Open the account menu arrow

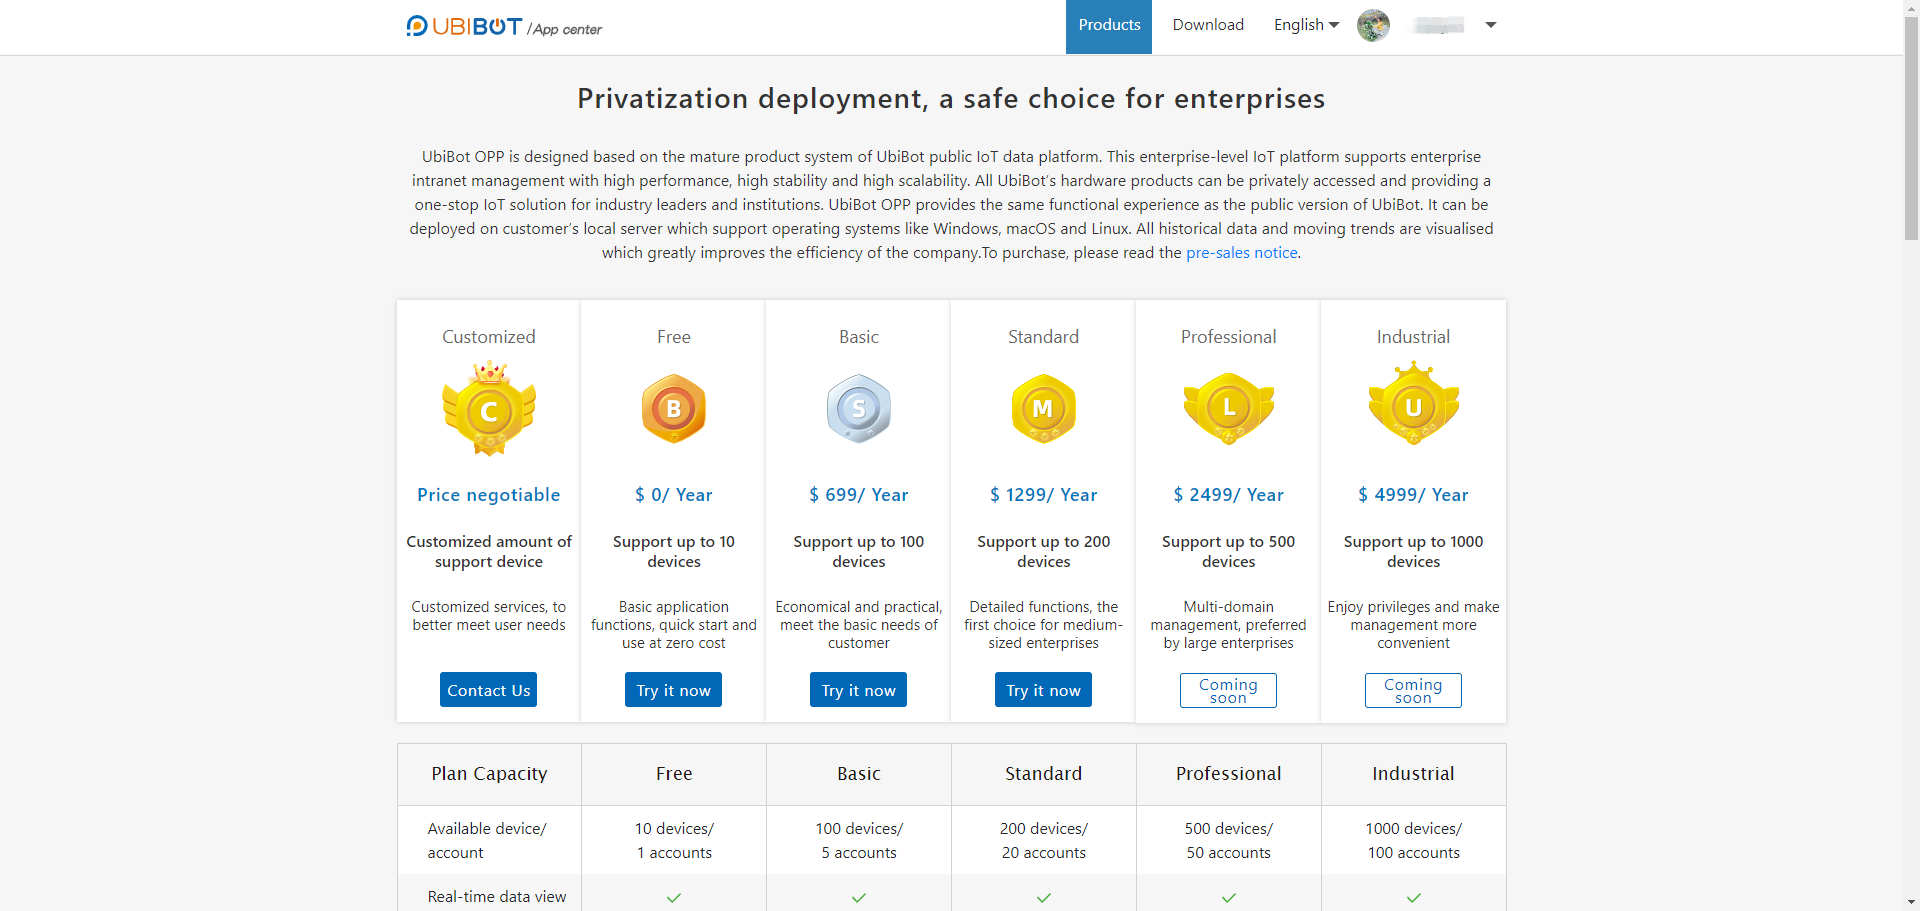pos(1491,25)
